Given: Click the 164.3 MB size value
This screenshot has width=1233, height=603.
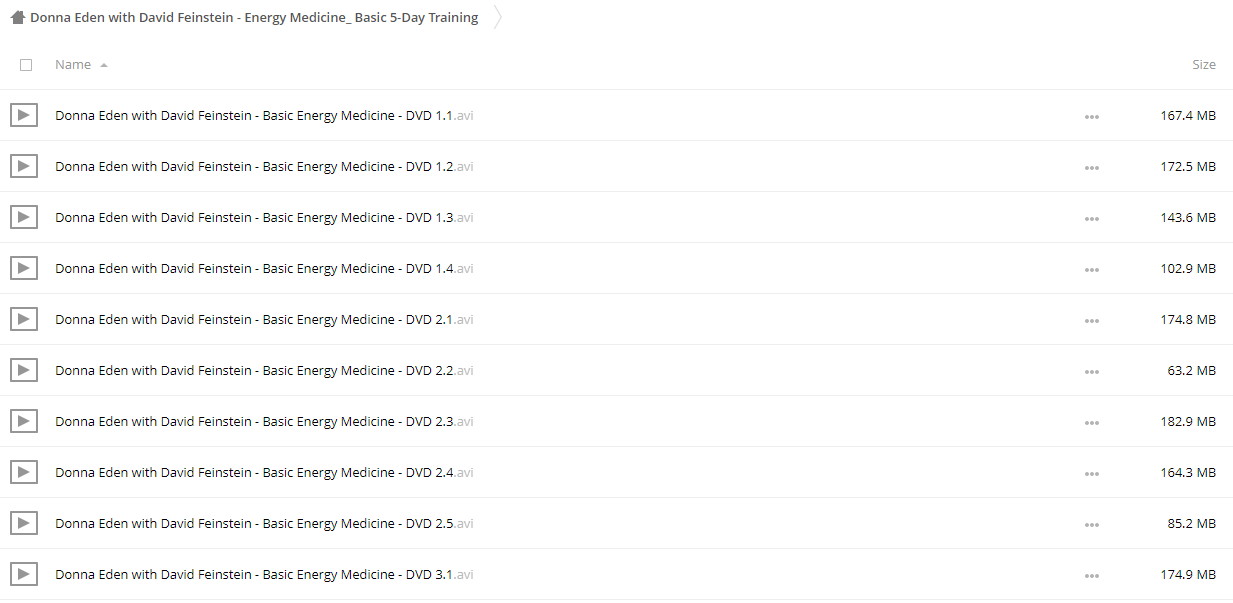Looking at the screenshot, I should click(1188, 472).
